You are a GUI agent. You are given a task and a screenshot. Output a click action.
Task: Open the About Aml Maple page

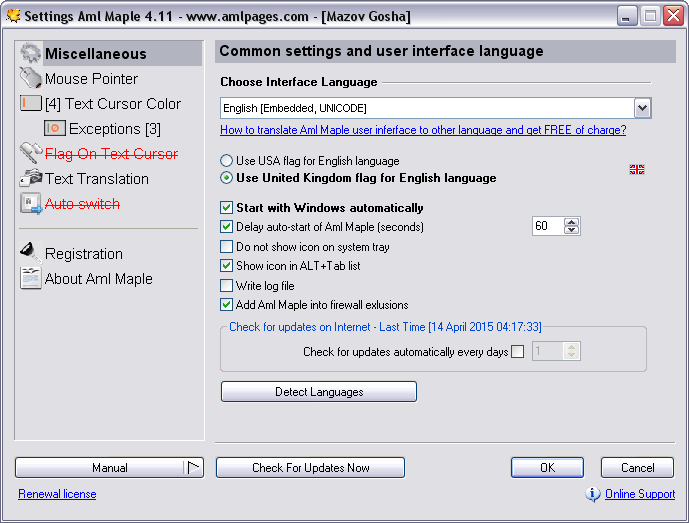98,279
